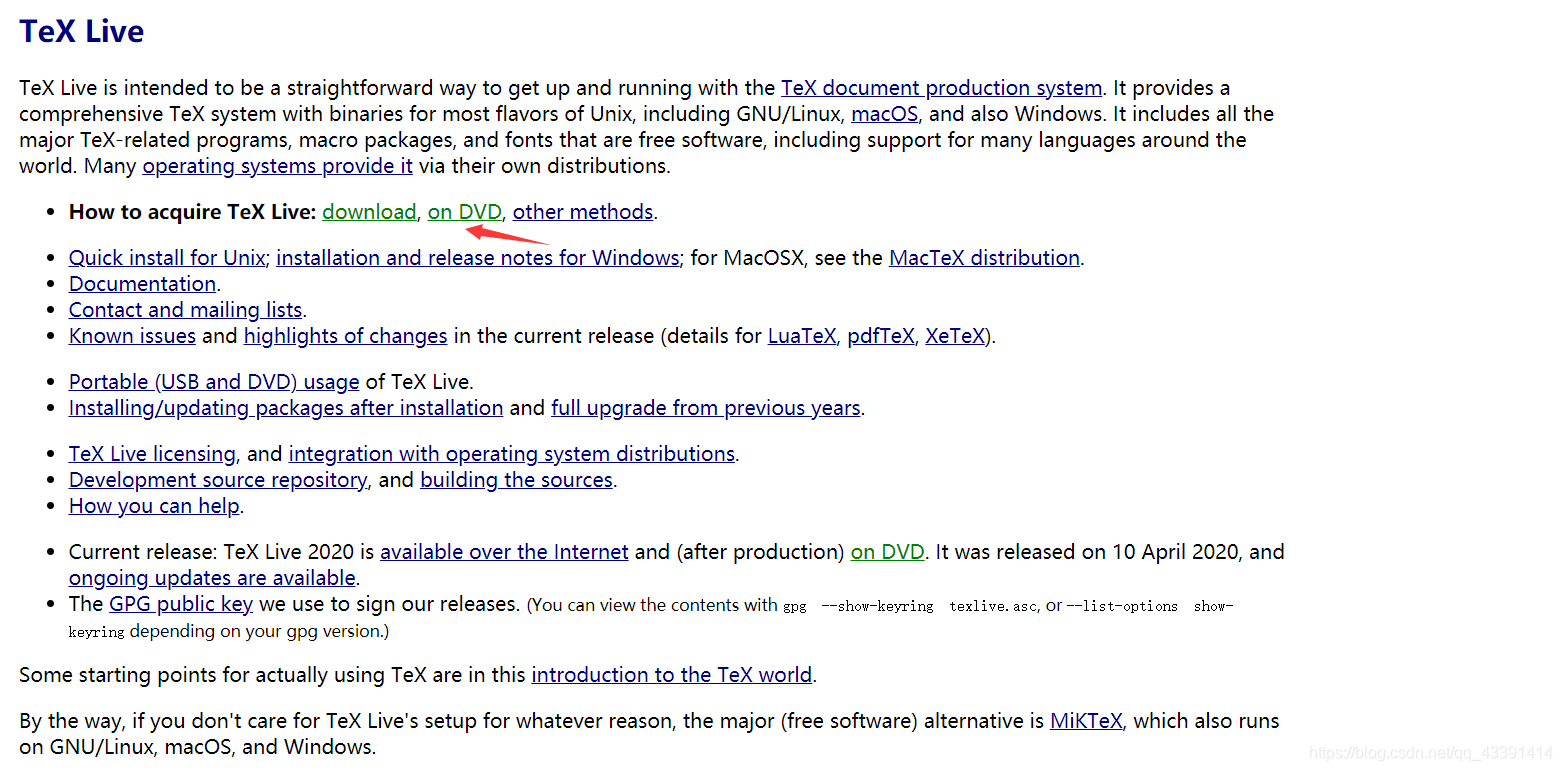Open the on DVD link in acquire line
The width and height of the screenshot is (1562, 771).
[465, 212]
